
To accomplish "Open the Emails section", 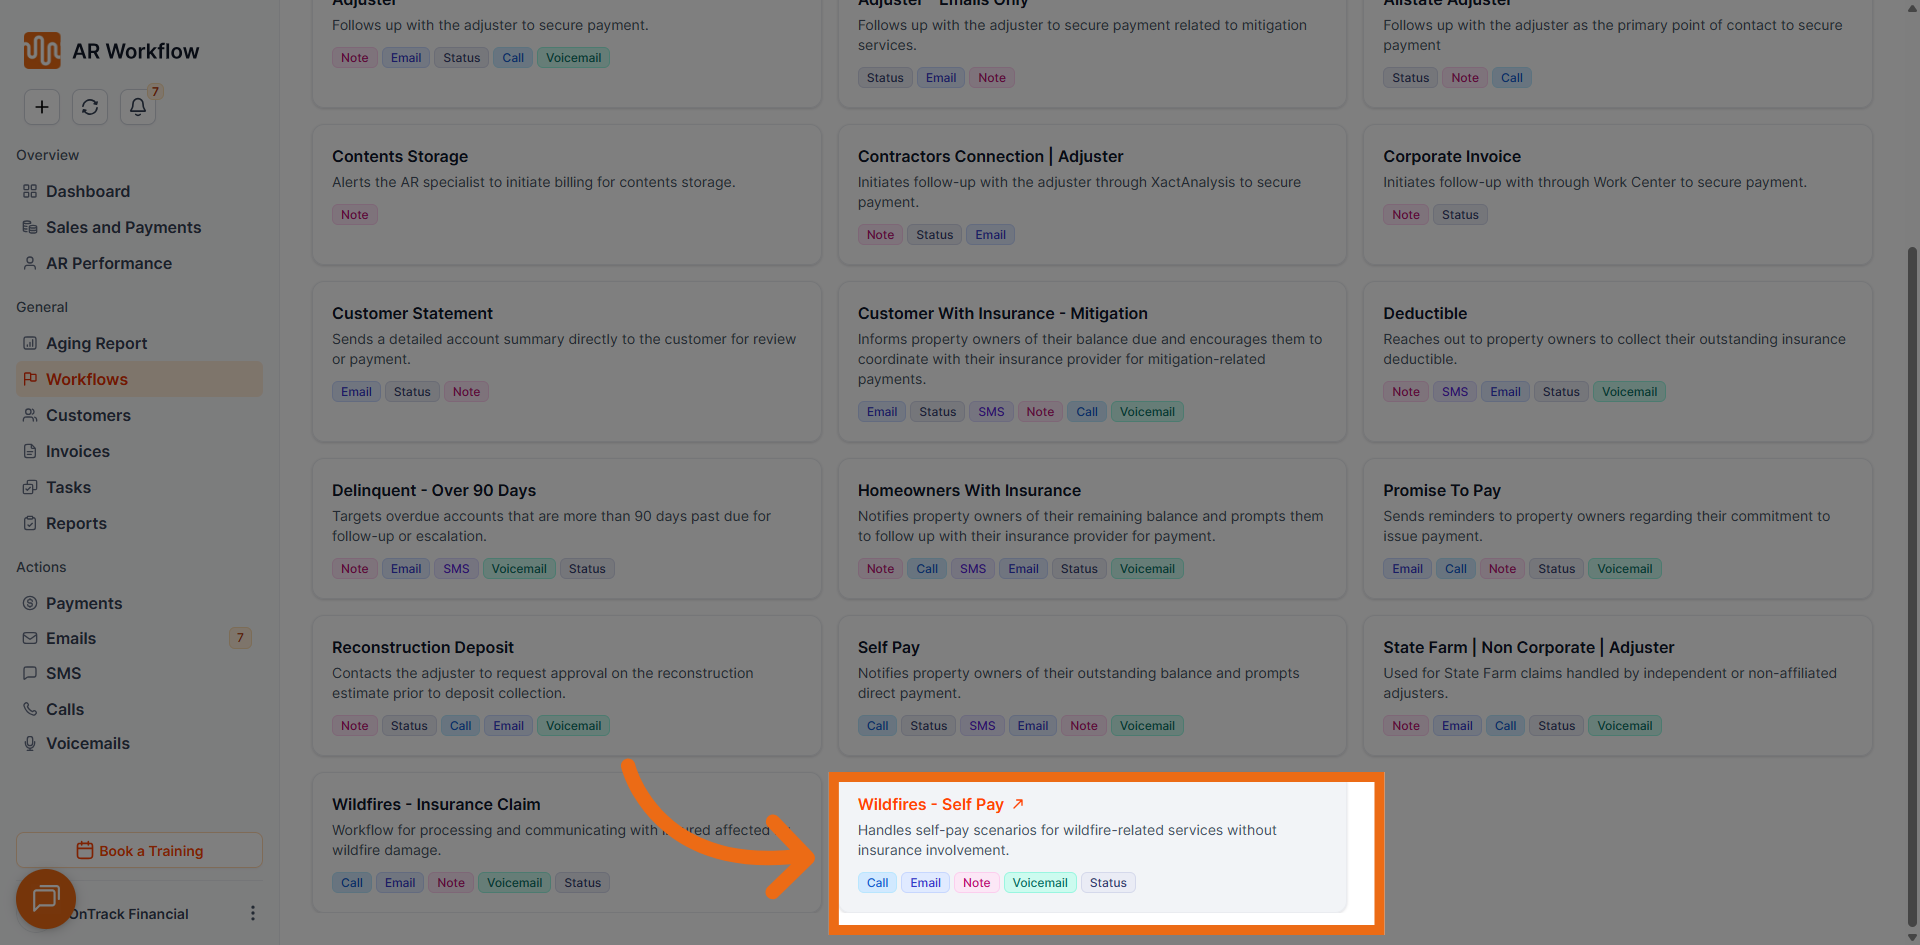I will [71, 638].
